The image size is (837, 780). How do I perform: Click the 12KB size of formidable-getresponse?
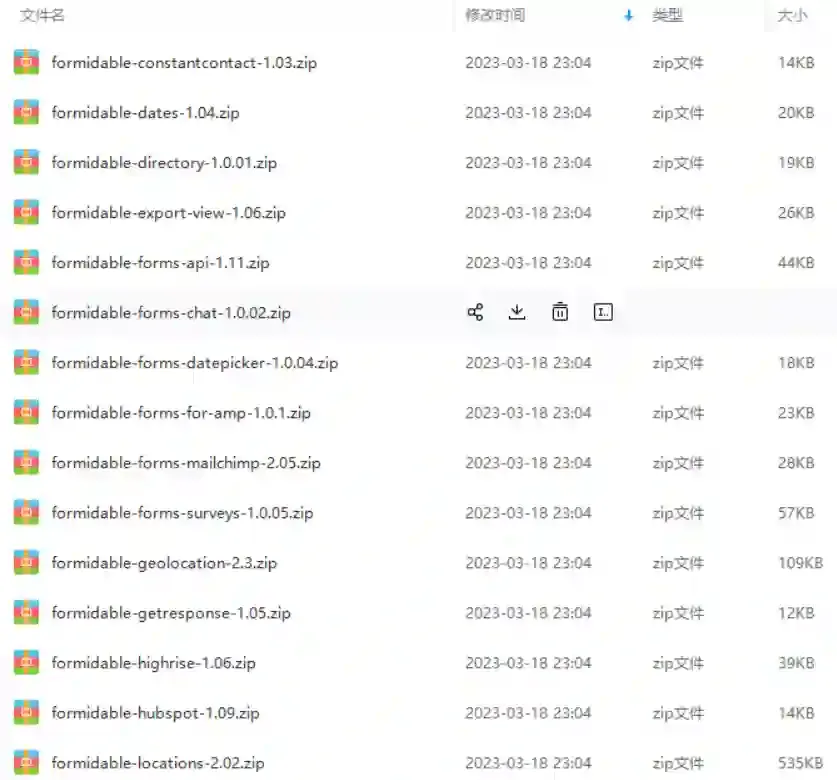[x=796, y=613]
